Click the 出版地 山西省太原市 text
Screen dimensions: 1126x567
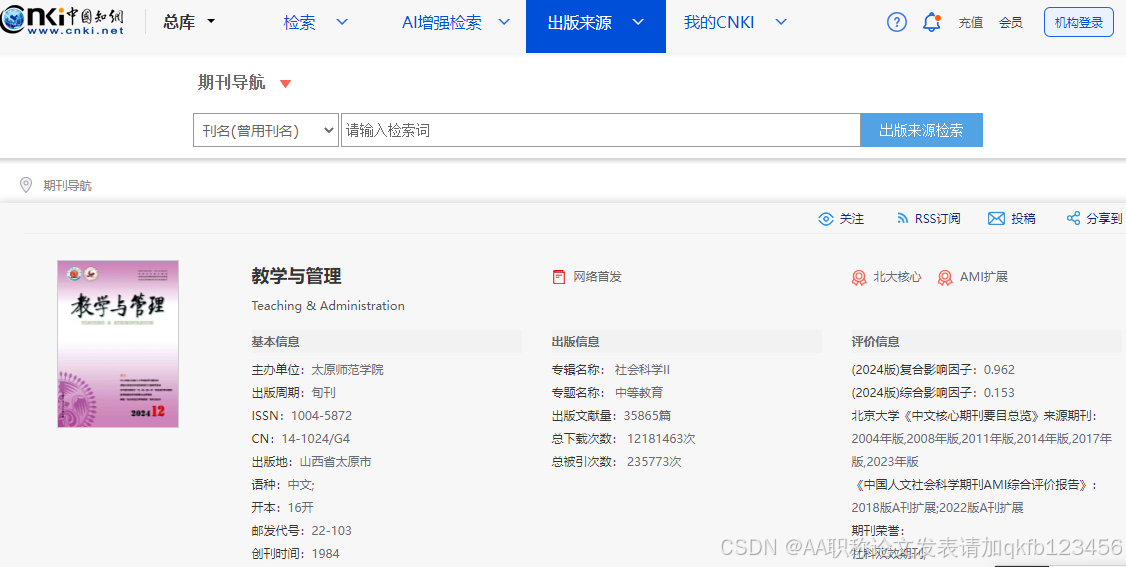[x=312, y=461]
